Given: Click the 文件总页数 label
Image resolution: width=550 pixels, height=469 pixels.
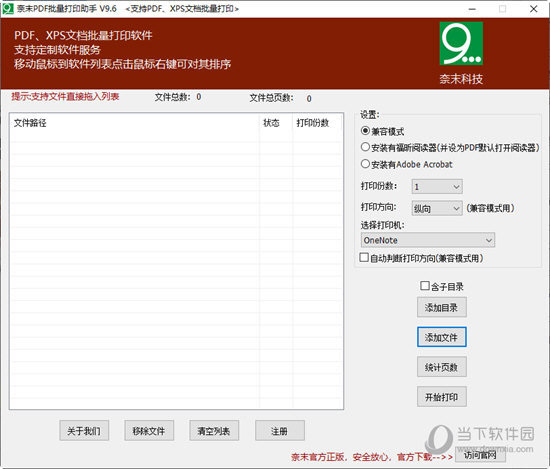Looking at the screenshot, I should tap(271, 98).
